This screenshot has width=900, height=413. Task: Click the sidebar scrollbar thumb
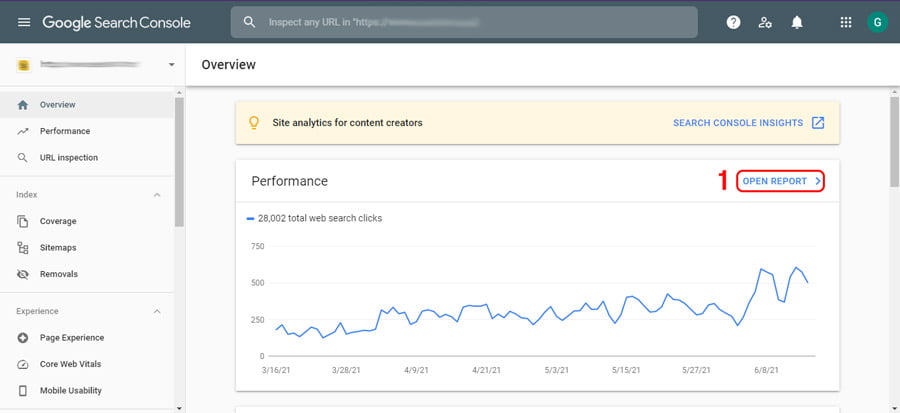pyautogui.click(x=179, y=162)
